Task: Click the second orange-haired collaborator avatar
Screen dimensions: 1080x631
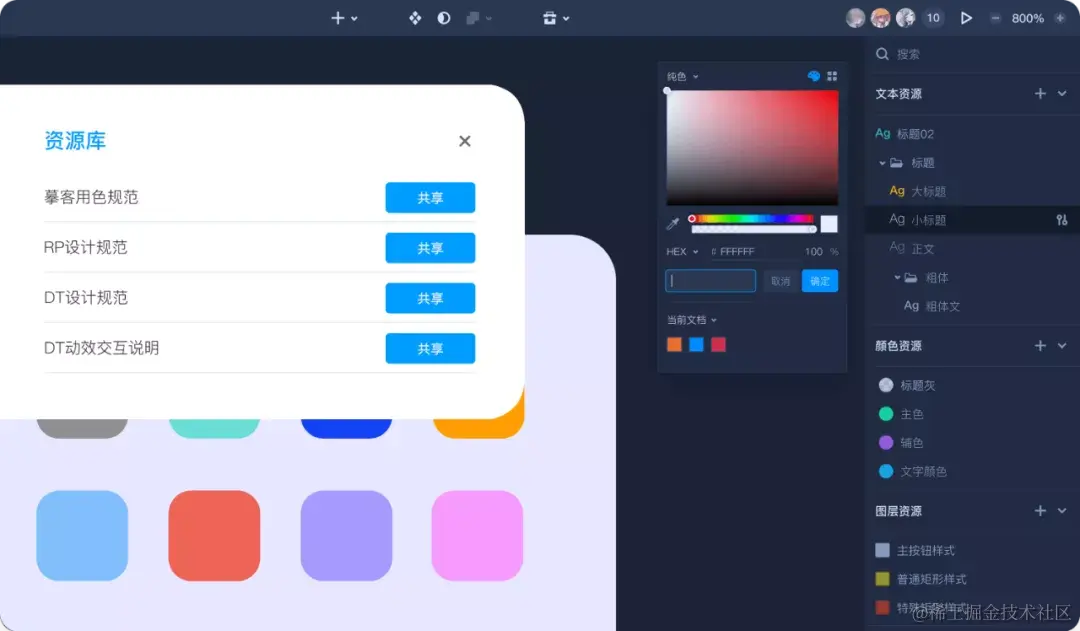Action: [x=880, y=19]
